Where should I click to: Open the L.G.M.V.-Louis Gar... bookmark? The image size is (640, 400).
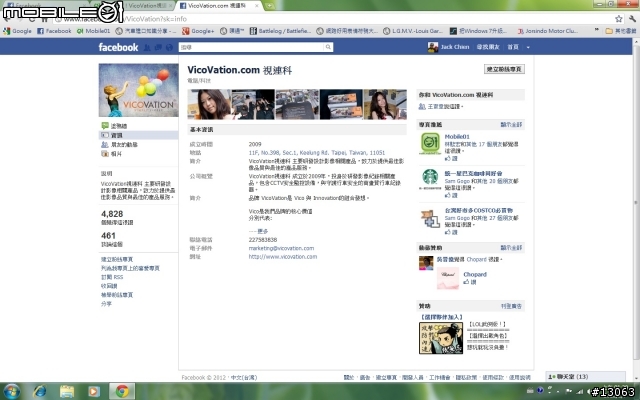tap(413, 31)
